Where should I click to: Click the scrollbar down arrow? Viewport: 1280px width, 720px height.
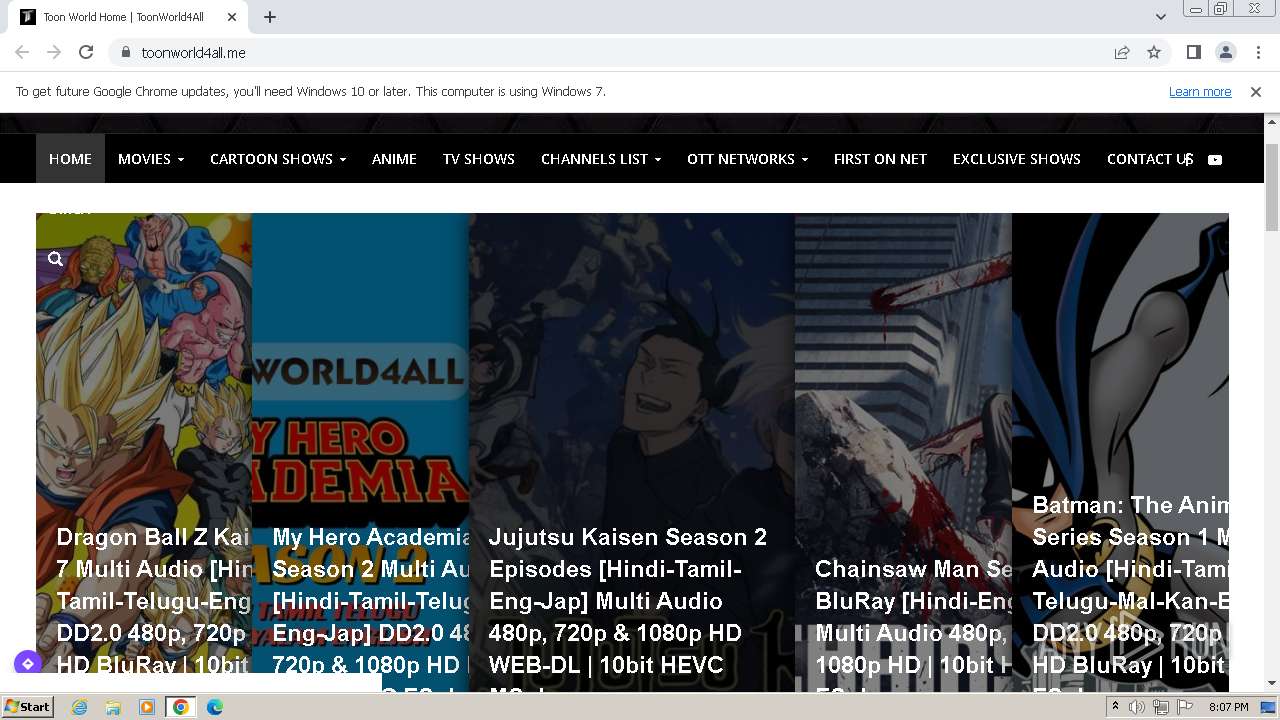click(x=1272, y=683)
